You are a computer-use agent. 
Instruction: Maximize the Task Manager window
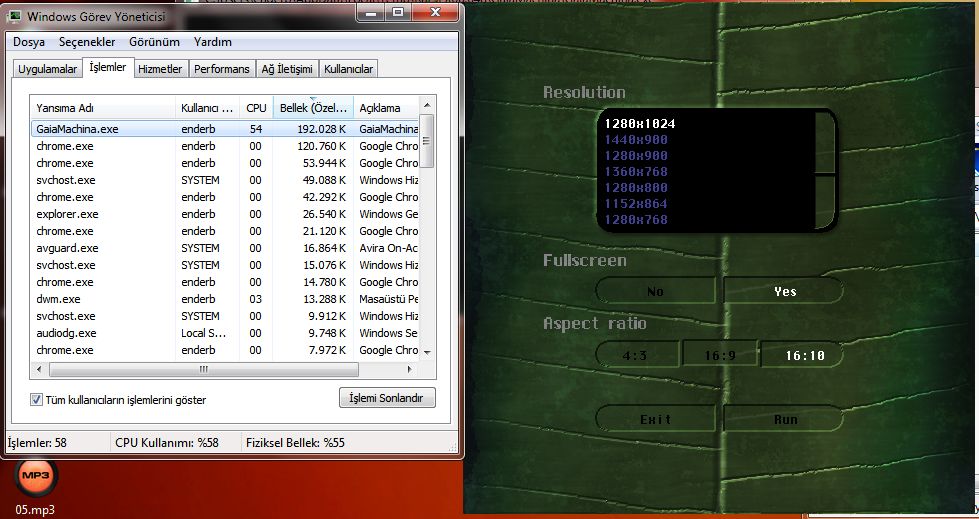coord(398,12)
